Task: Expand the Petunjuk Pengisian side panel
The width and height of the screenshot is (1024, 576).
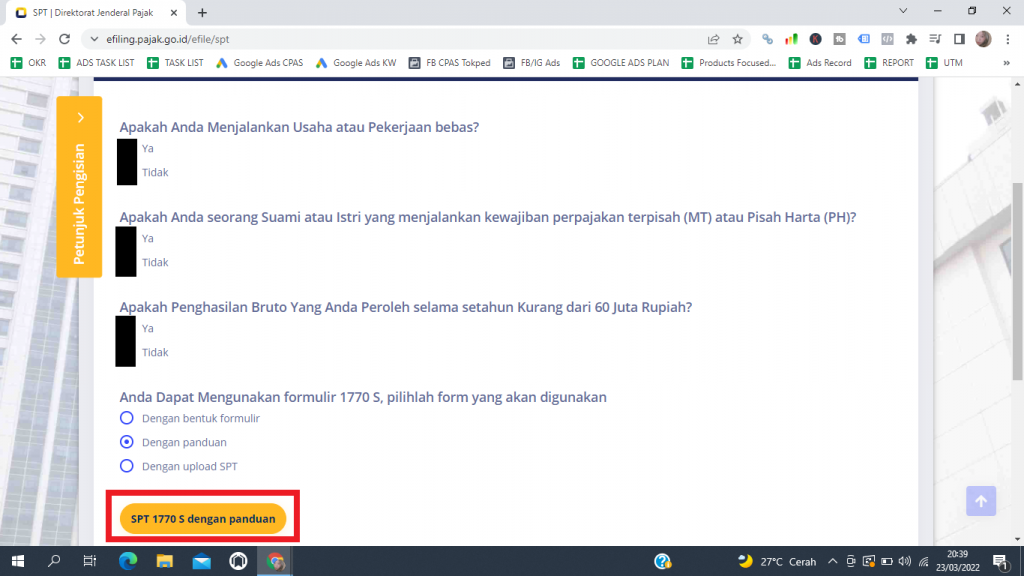Action: (x=80, y=186)
